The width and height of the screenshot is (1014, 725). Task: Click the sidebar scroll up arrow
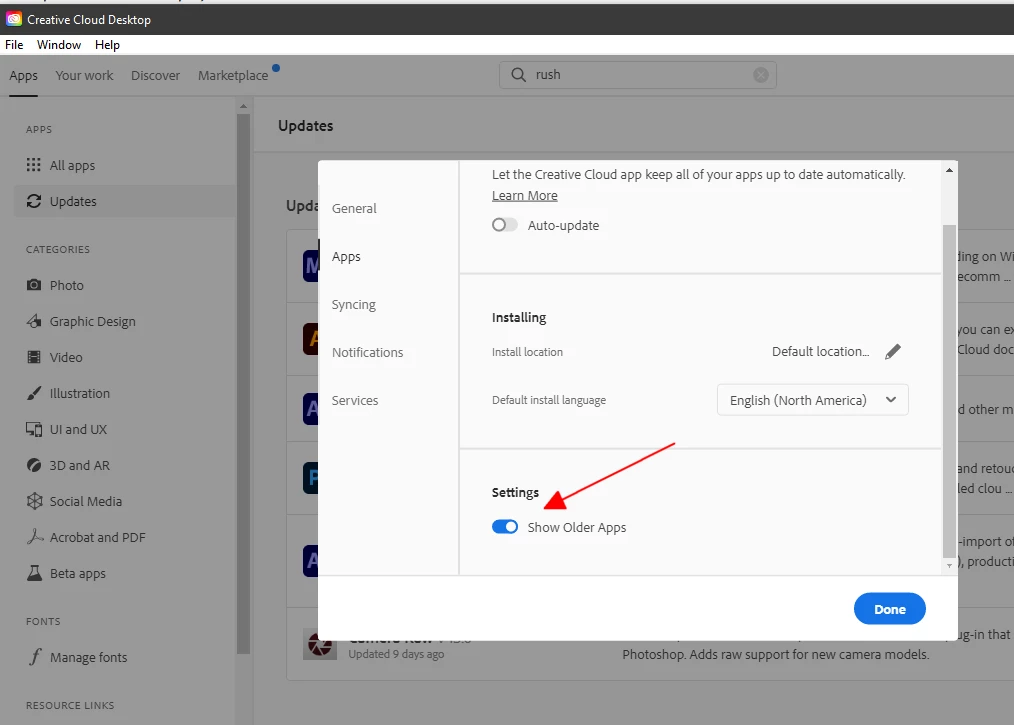[243, 106]
